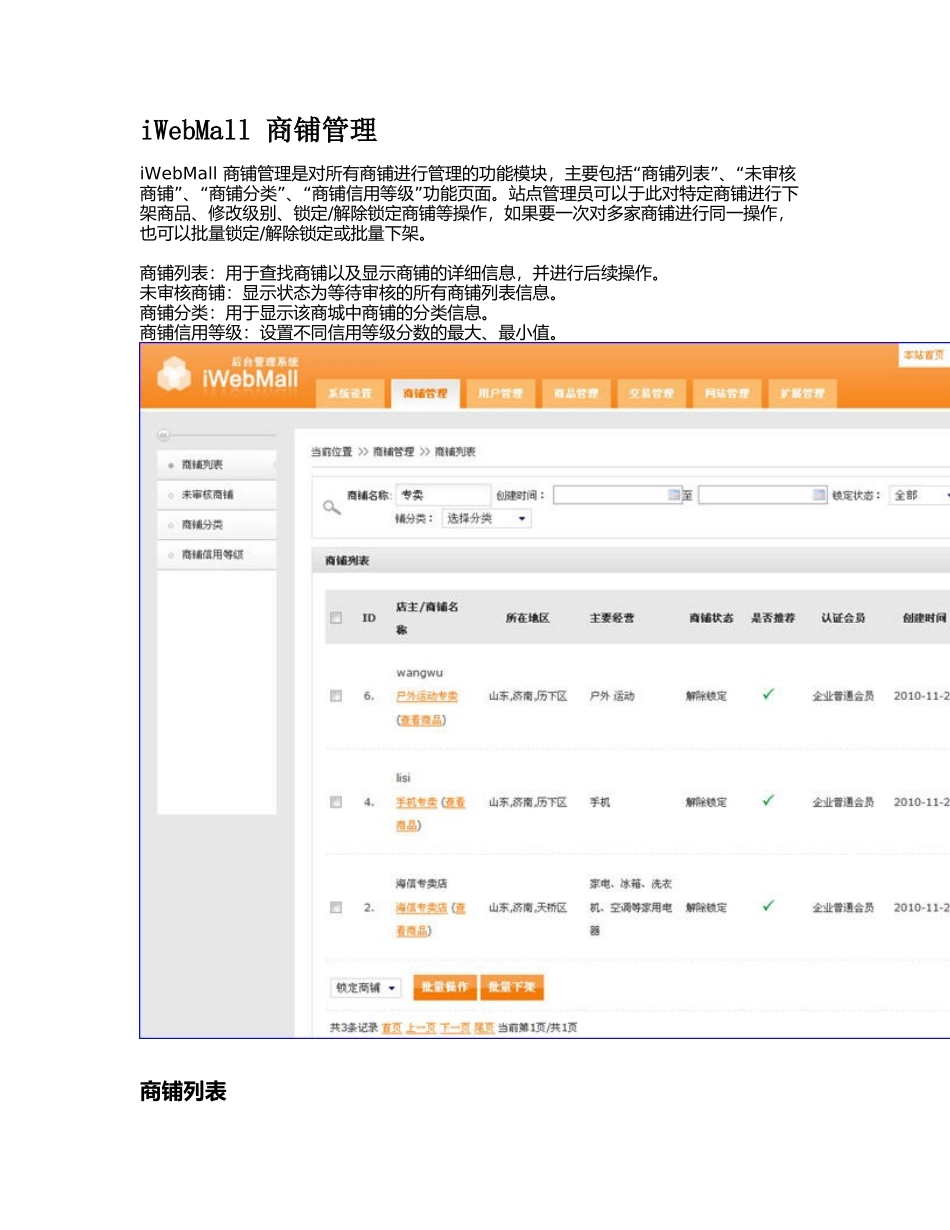
Task: Open the 户外运动专卖 shop link
Action: (x=427, y=696)
